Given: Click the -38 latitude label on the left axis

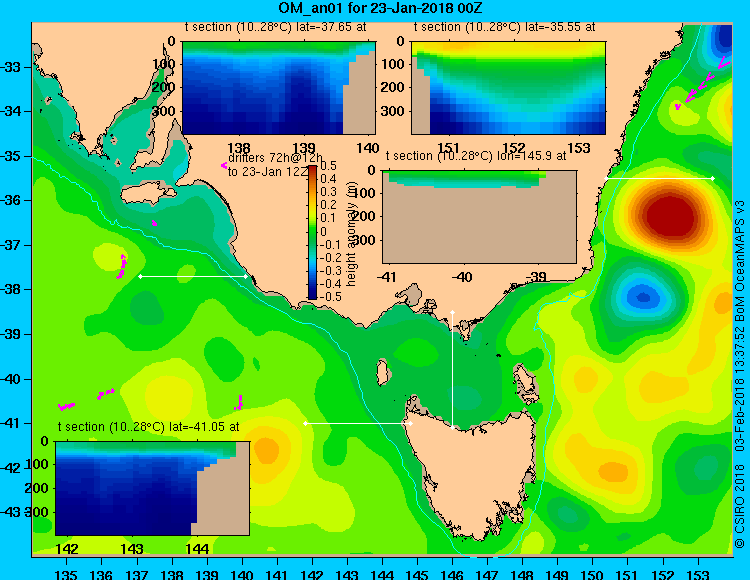Looking at the screenshot, I should pyautogui.click(x=11, y=289).
